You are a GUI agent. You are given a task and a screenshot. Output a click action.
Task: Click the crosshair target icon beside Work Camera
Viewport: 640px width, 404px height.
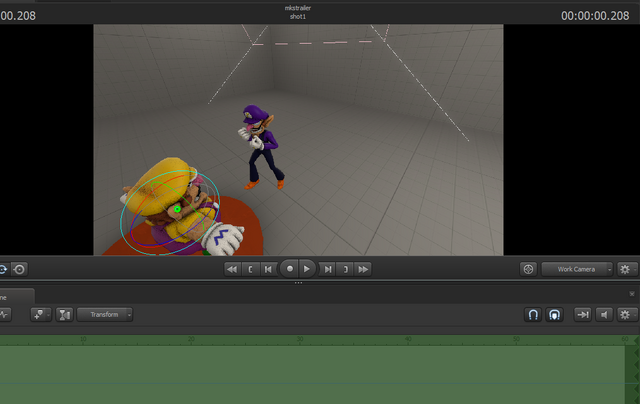coord(528,269)
